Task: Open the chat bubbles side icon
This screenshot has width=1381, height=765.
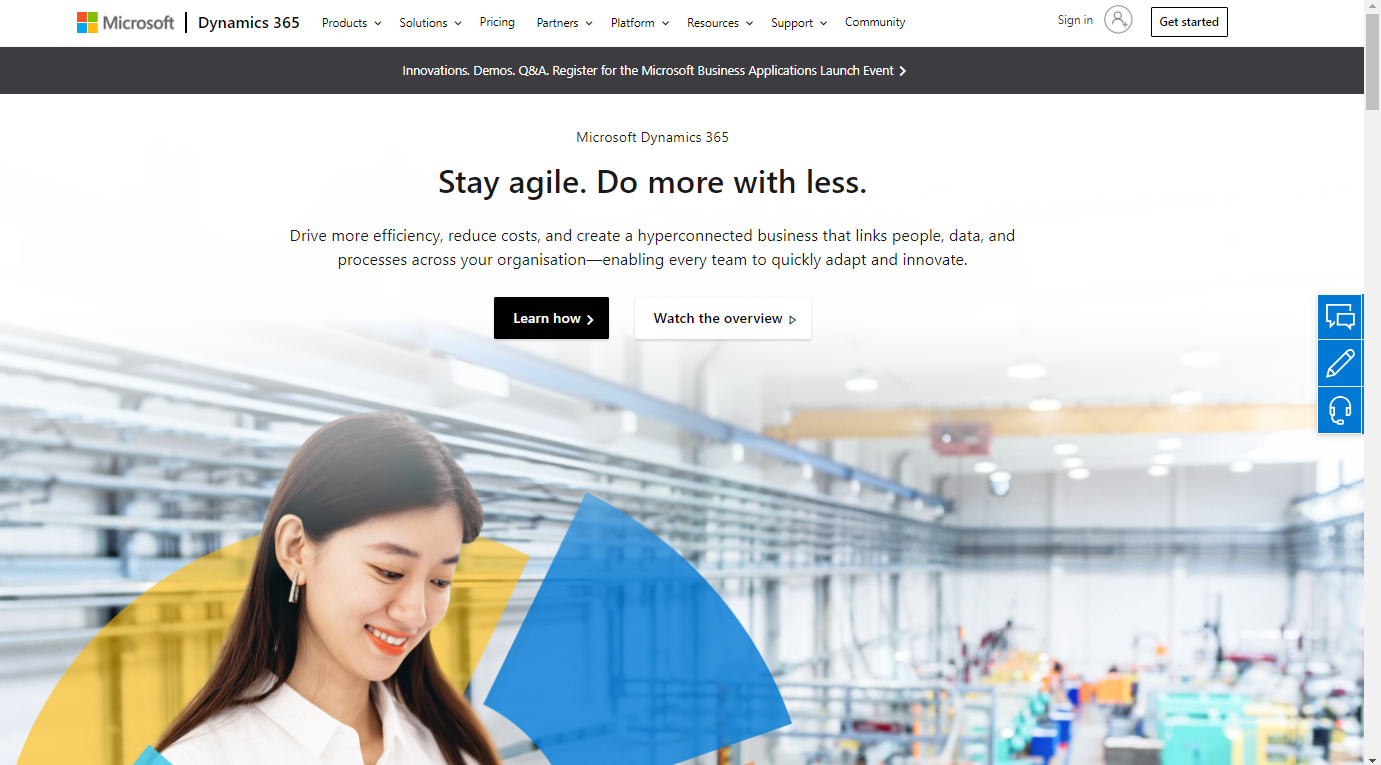Action: 1340,317
